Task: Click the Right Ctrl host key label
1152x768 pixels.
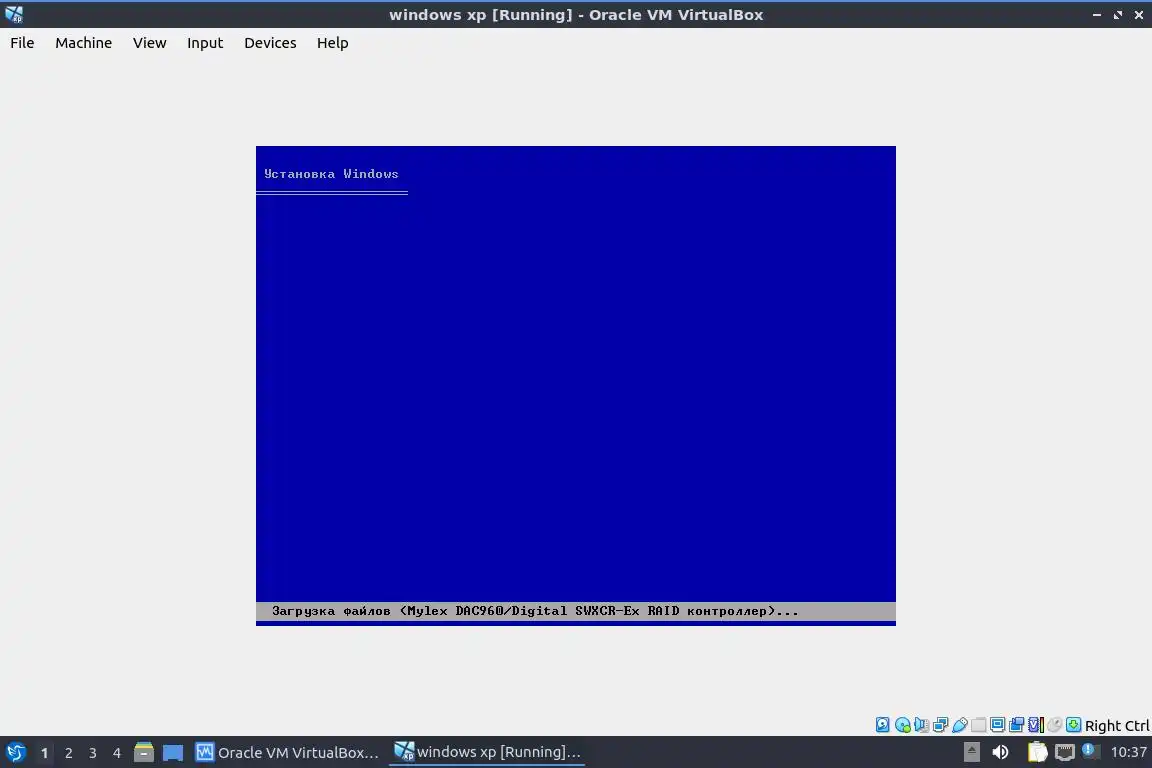Action: pyautogui.click(x=1117, y=725)
